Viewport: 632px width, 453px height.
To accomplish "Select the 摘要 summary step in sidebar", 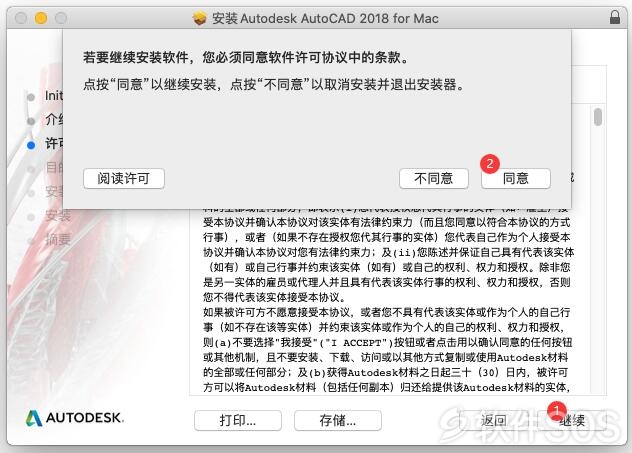I will click(x=58, y=240).
